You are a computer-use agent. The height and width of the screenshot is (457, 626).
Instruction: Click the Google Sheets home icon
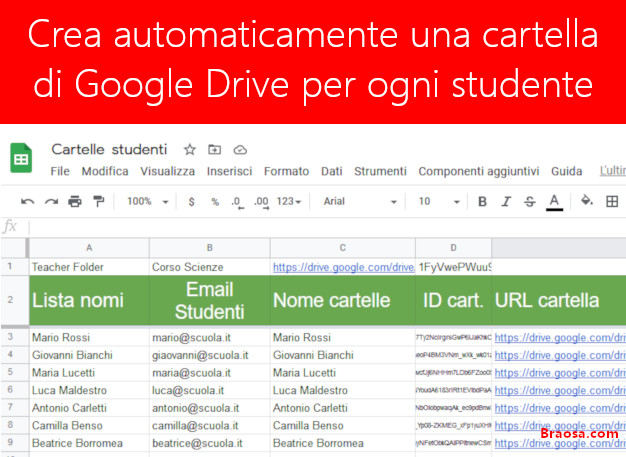point(21,160)
